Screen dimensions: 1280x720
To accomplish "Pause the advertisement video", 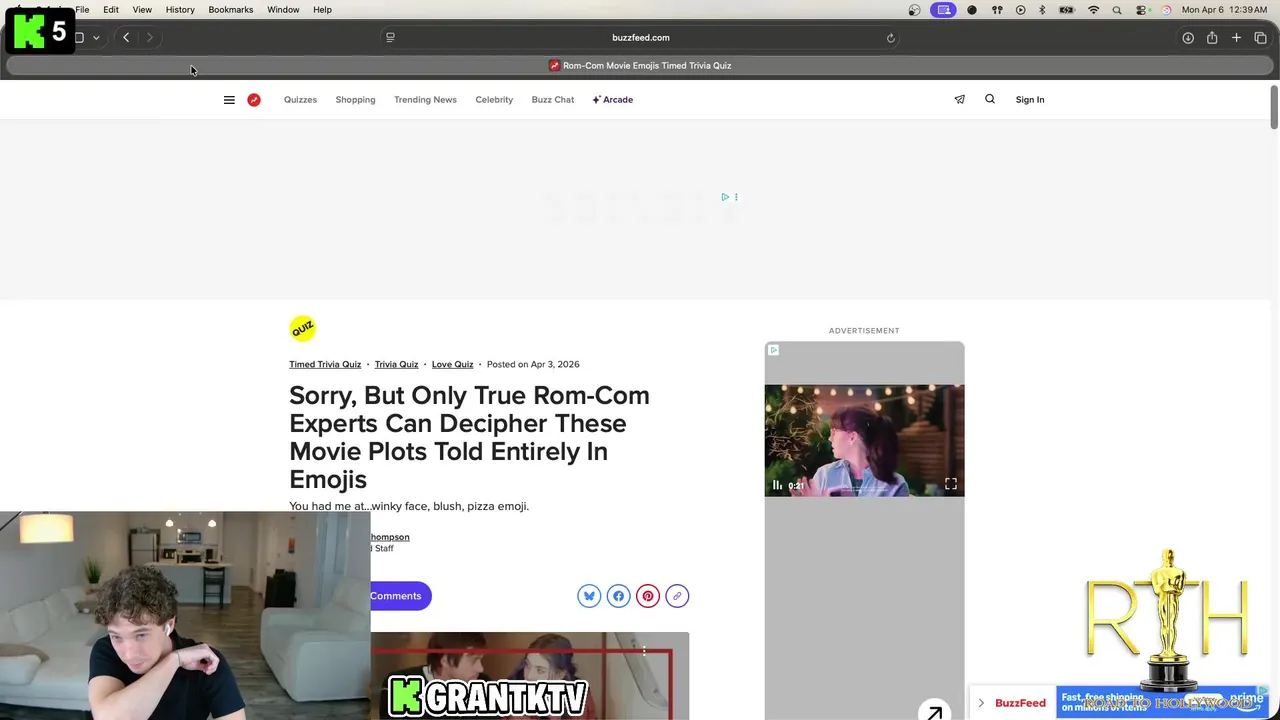I will point(777,485).
